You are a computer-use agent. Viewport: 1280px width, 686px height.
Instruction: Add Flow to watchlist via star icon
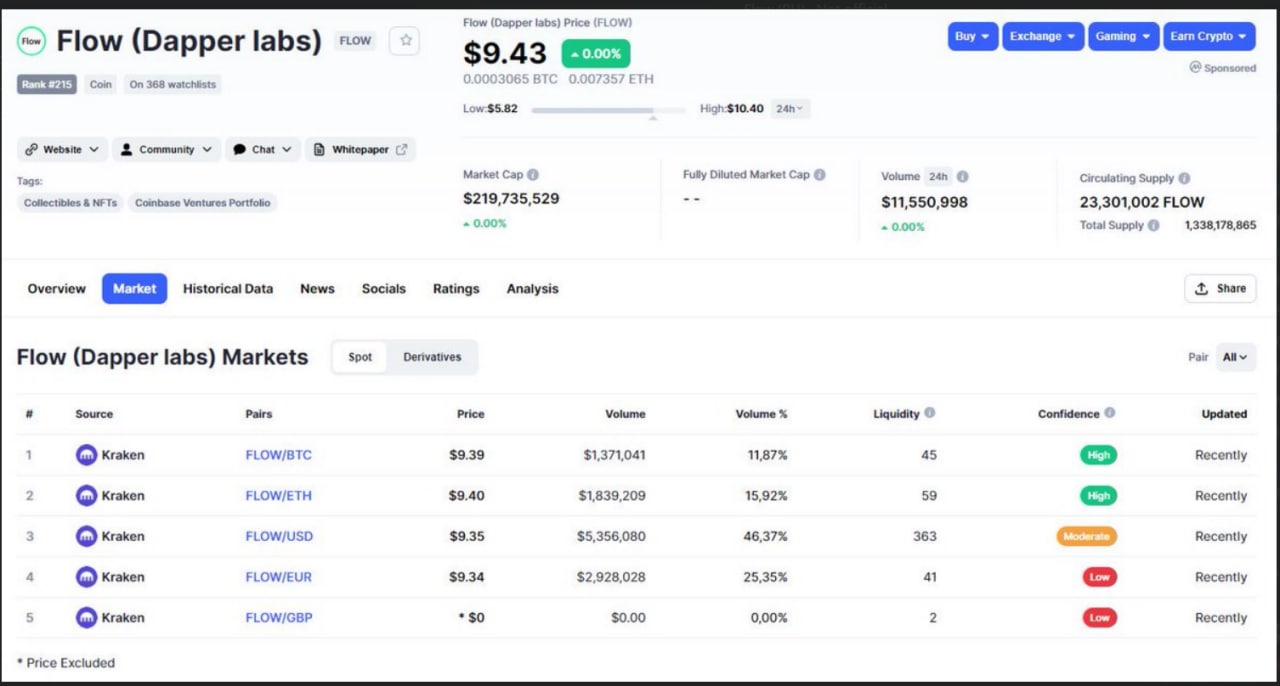pyautogui.click(x=405, y=41)
